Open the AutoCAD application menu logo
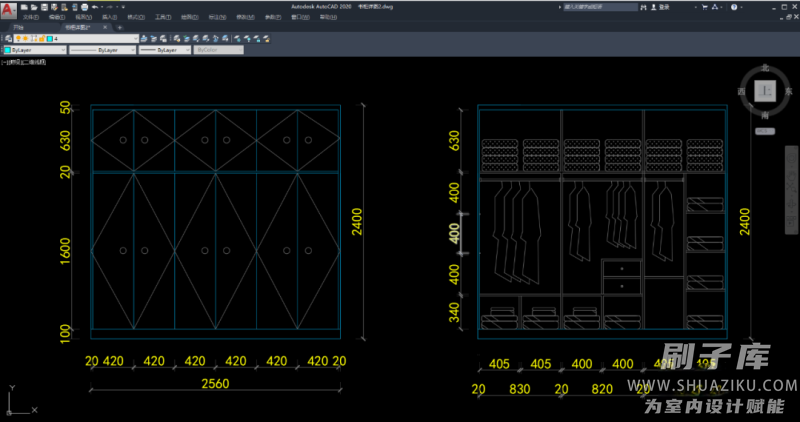 tap(9, 9)
